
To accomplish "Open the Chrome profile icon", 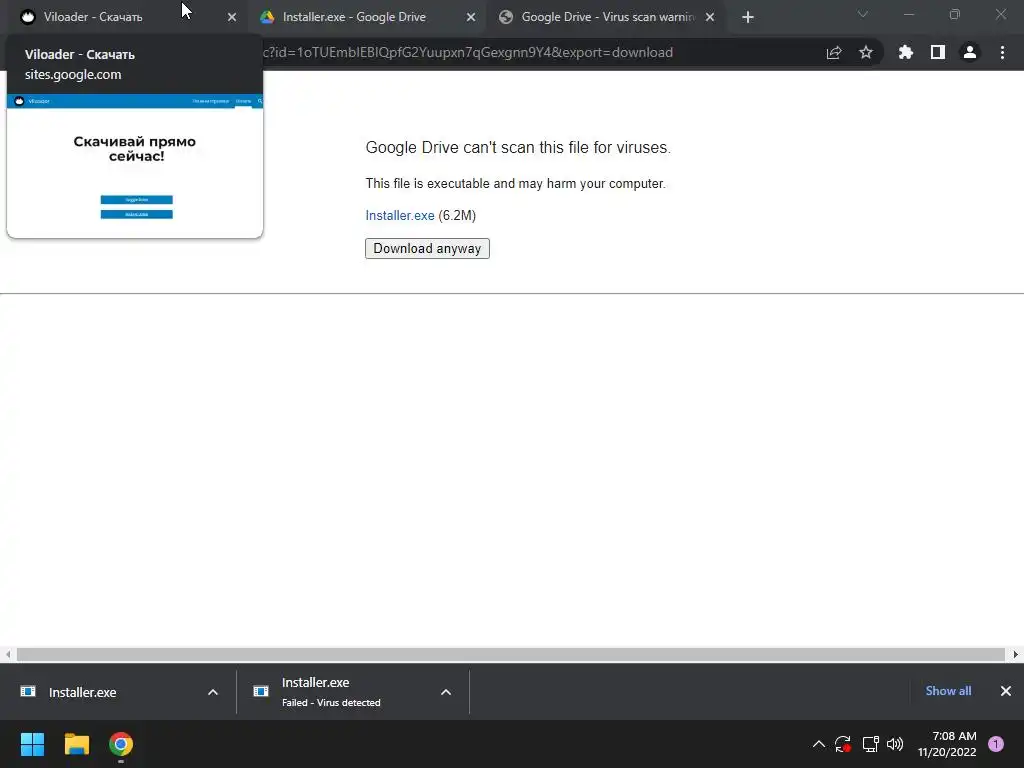I will 970,52.
